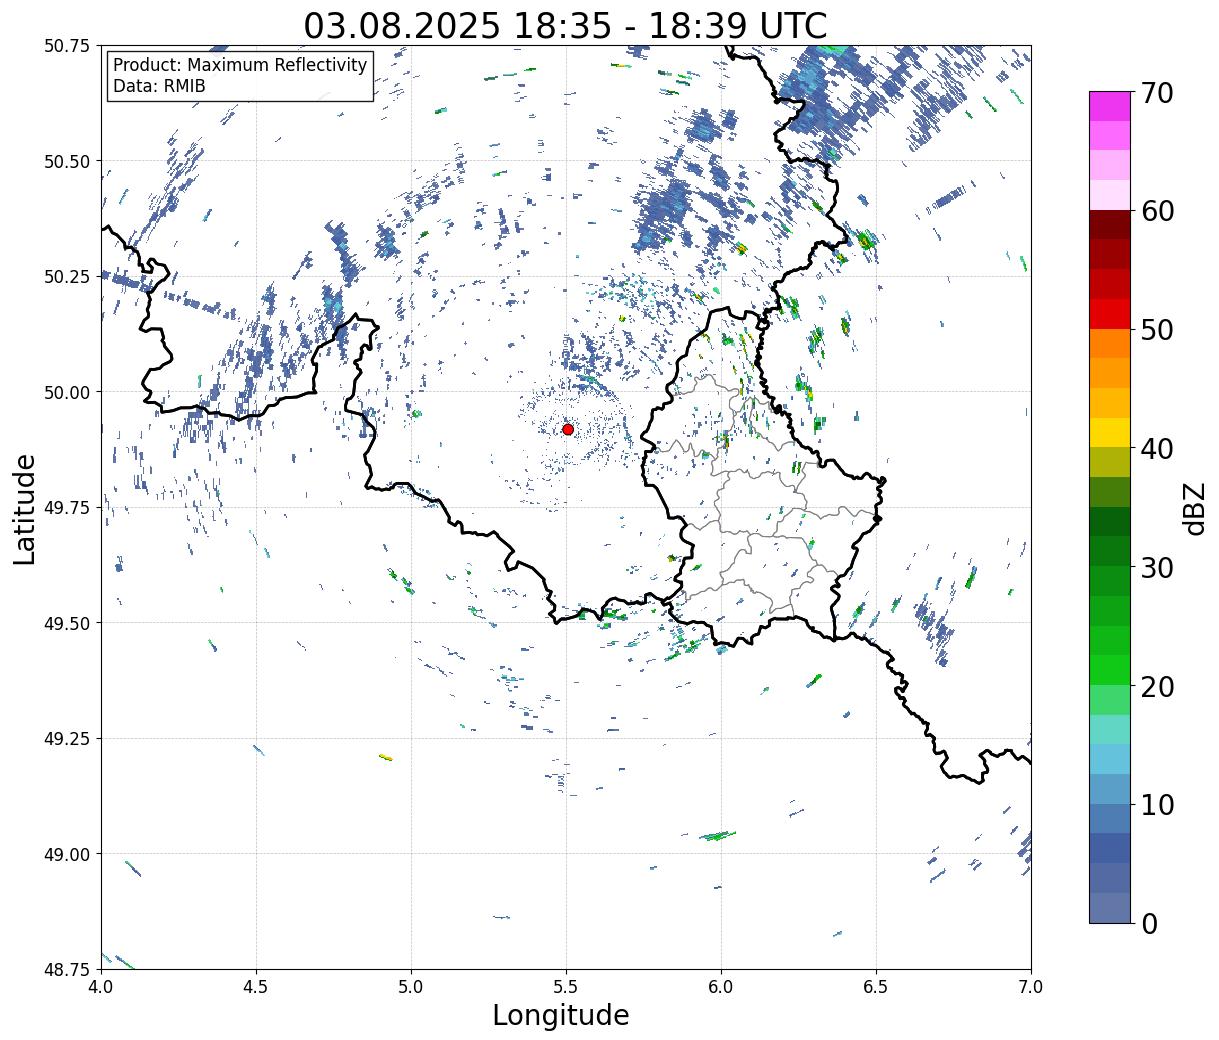This screenshot has height=1040, width=1219.
Task: Click the orange colorbar segment just below 50
Action: [1110, 343]
